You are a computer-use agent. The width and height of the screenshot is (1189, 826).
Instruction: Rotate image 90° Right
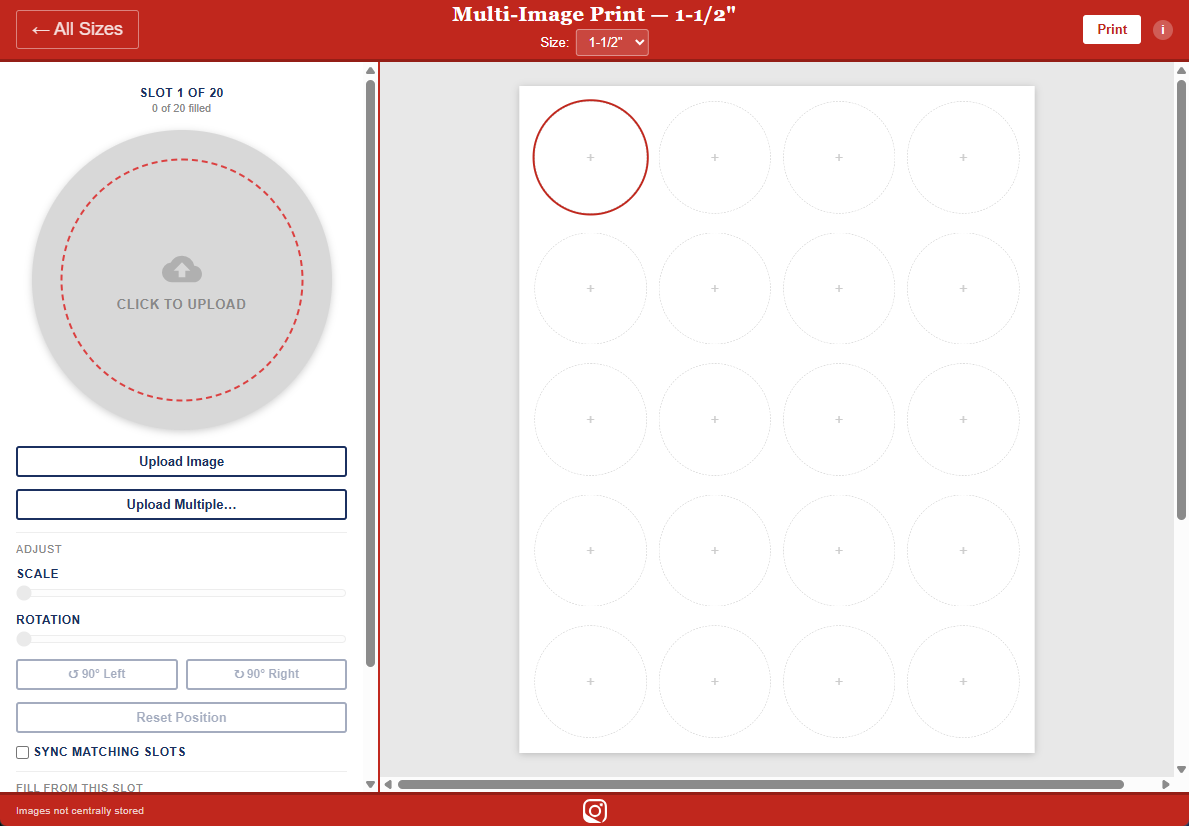(x=266, y=674)
